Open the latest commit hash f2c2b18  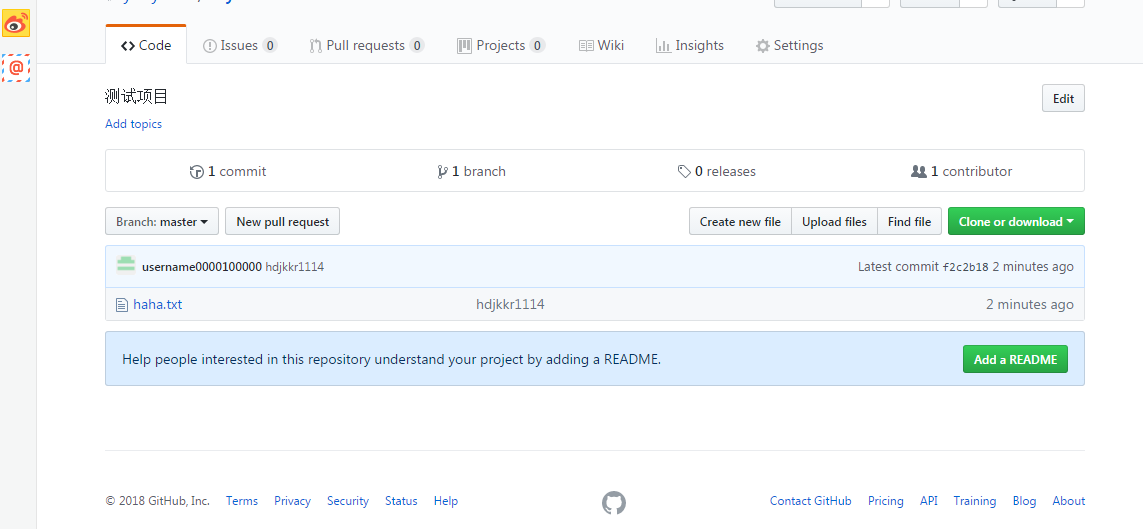click(x=965, y=267)
